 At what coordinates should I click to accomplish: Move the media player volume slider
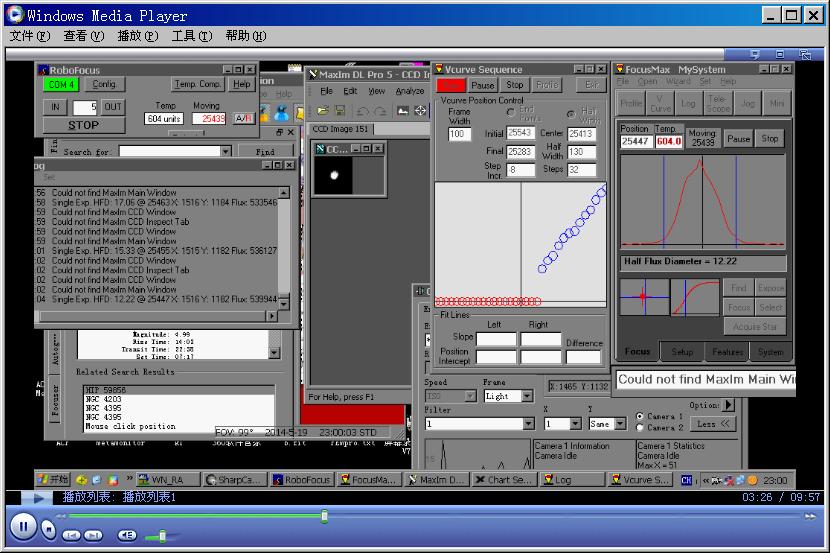[163, 537]
